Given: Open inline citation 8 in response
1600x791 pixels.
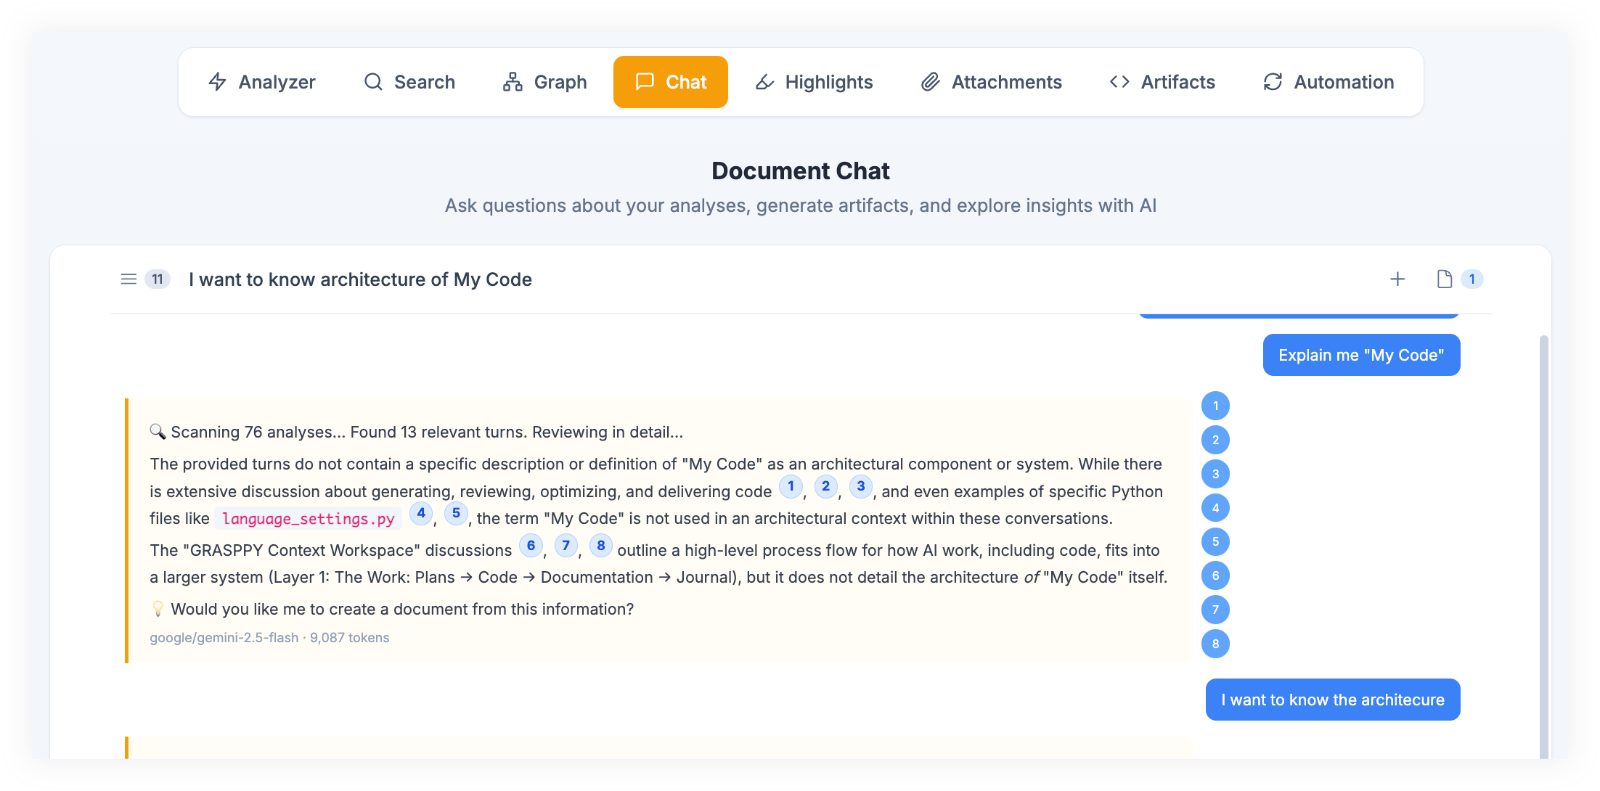Looking at the screenshot, I should [x=601, y=545].
